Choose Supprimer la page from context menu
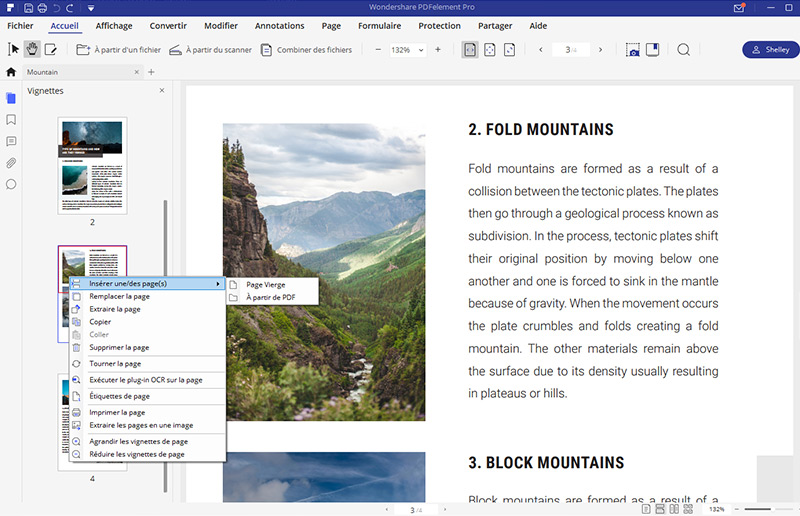Image resolution: width=800 pixels, height=516 pixels. (x=119, y=348)
